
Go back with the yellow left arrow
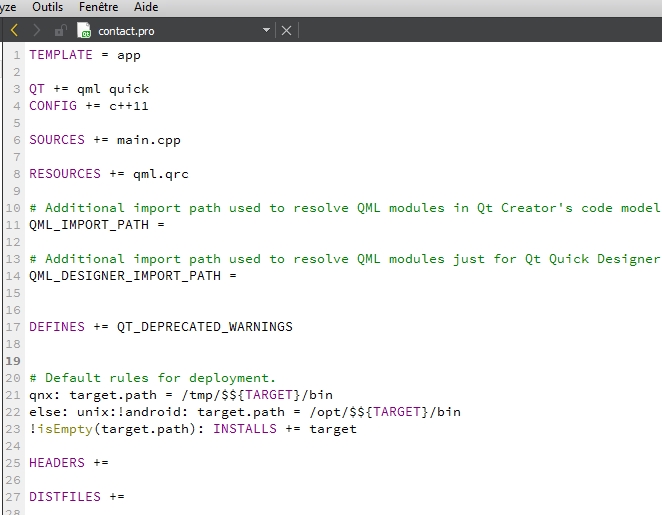(x=14, y=30)
